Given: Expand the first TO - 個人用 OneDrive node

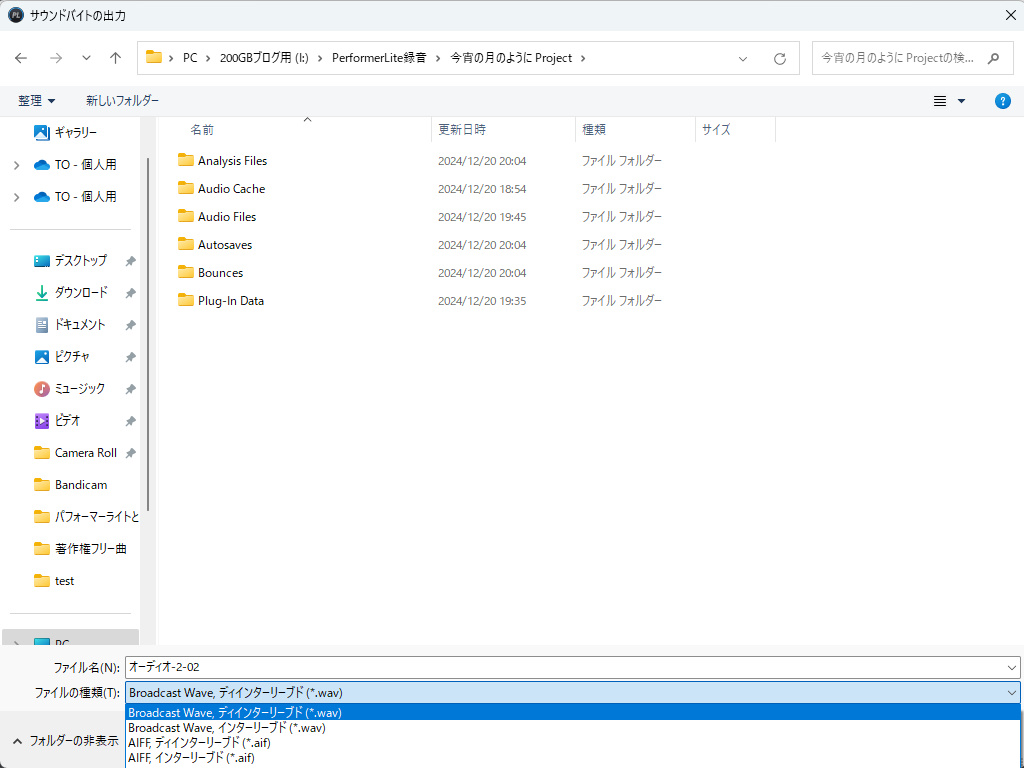Looking at the screenshot, I should [x=16, y=165].
